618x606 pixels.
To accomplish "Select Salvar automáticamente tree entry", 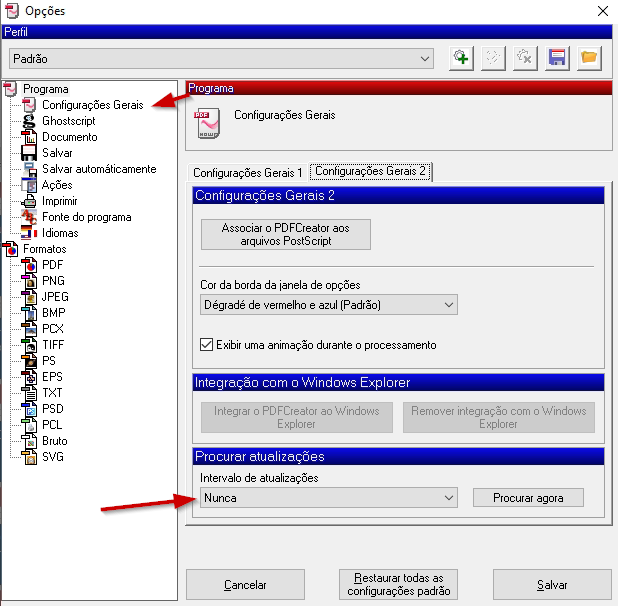I will click(x=99, y=169).
